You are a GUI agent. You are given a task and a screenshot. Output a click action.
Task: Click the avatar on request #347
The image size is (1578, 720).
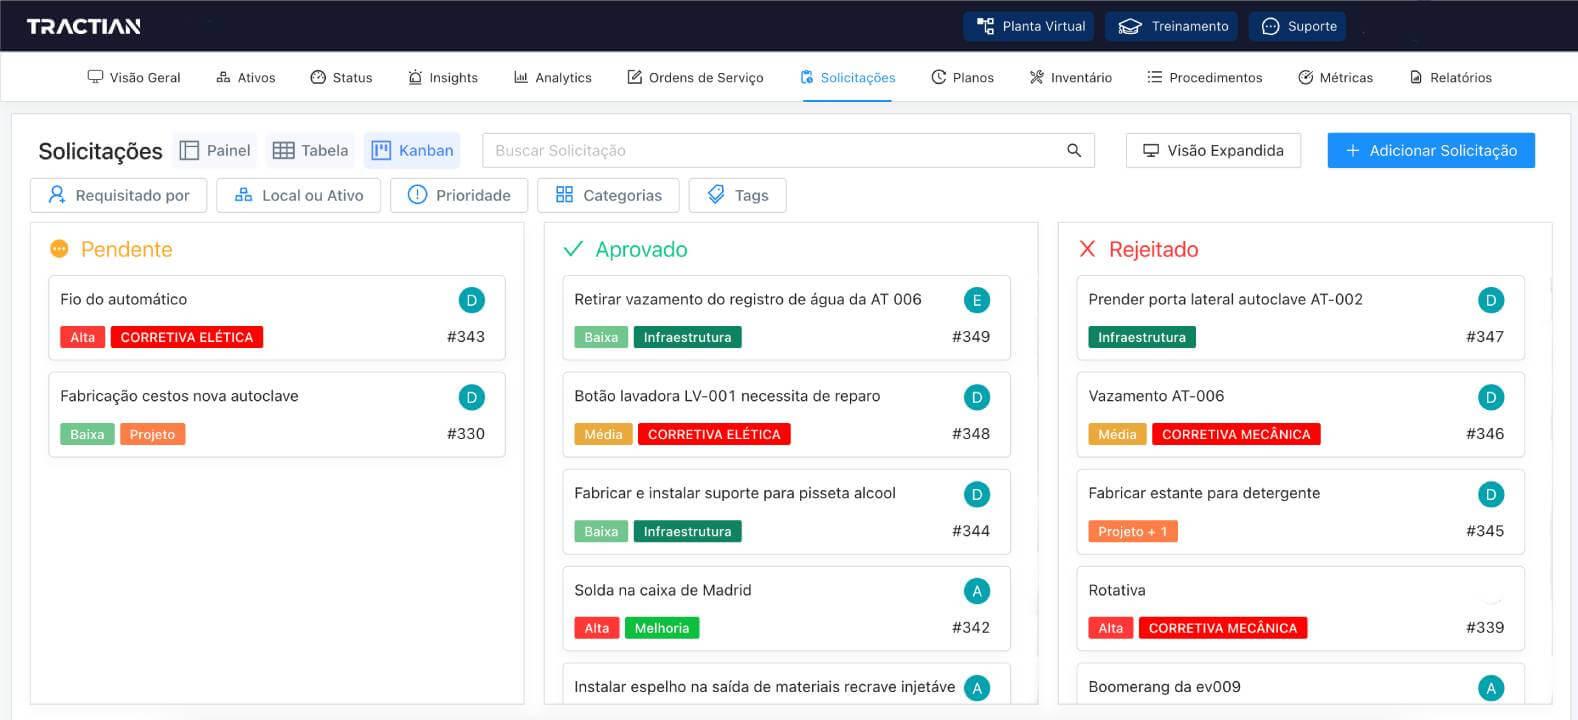1491,300
